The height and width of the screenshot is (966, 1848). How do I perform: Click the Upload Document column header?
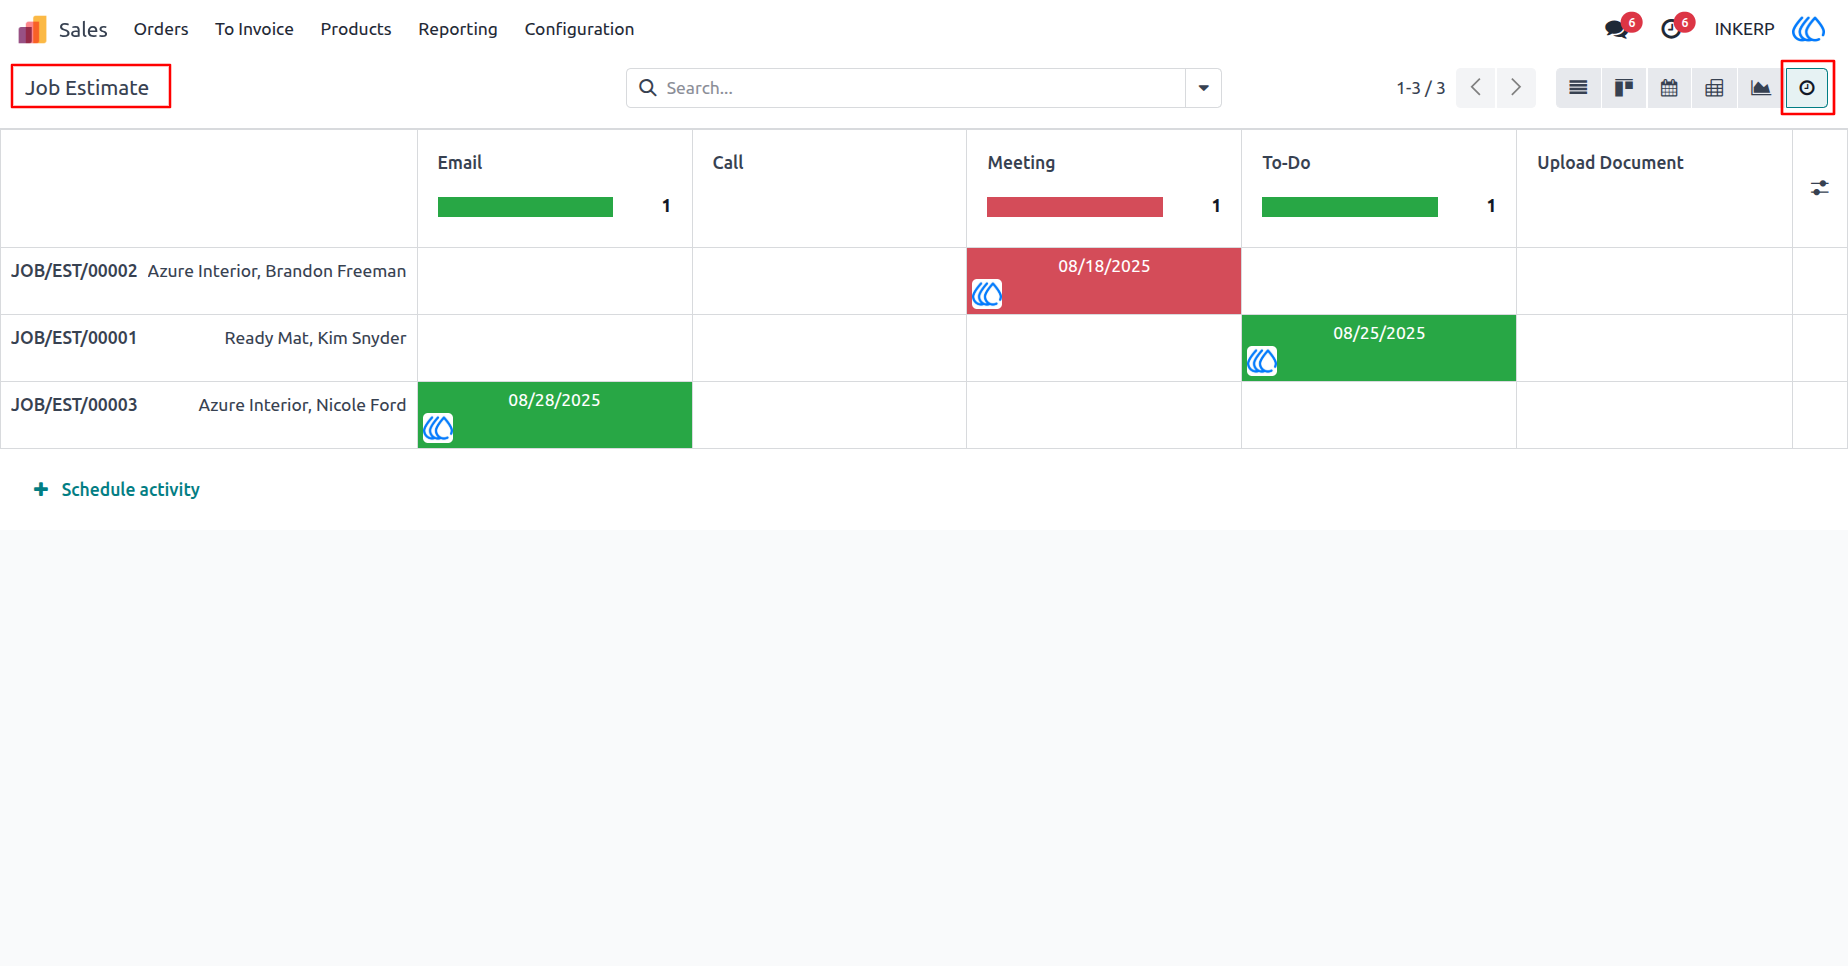coord(1610,162)
